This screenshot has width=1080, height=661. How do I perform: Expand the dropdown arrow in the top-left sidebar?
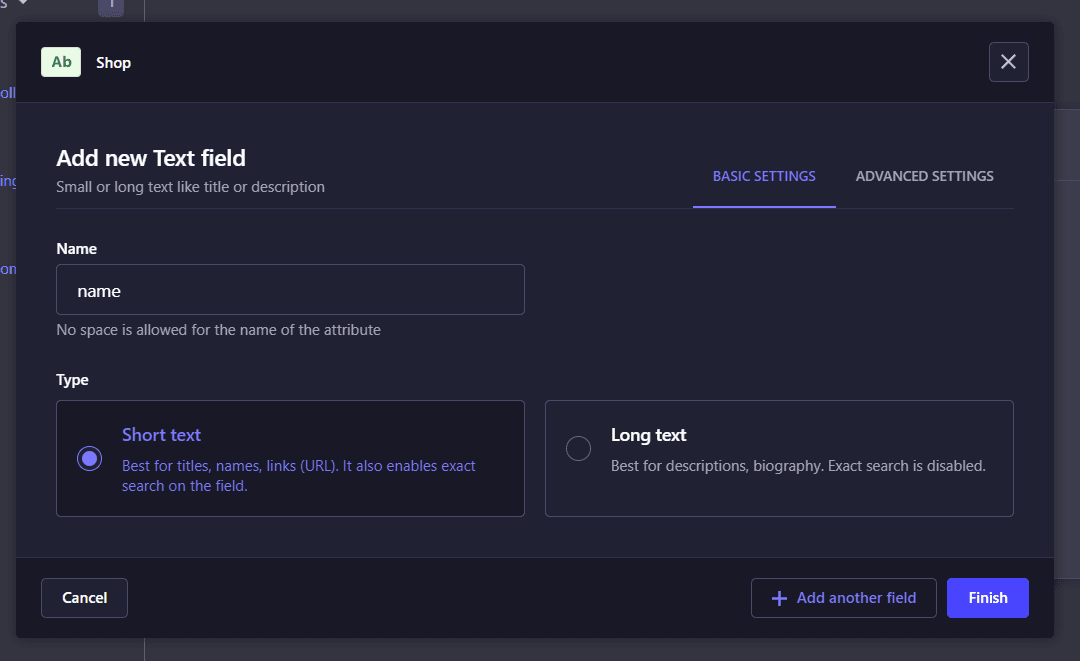(22, 4)
